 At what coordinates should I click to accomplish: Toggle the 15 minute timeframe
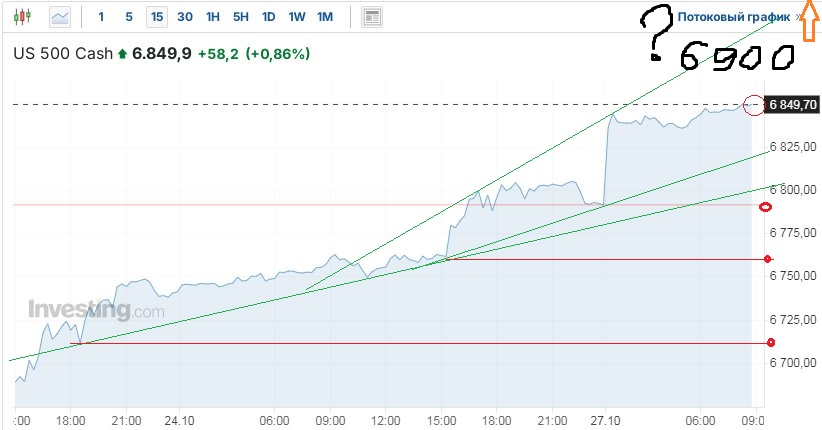pos(156,17)
